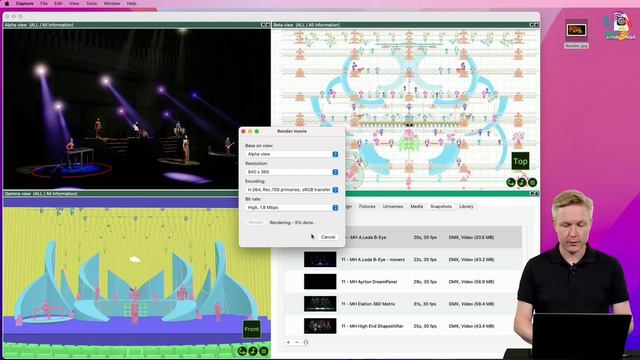Click the Gamma view title bar
Screen dimensions: 640x360
pyautogui.click(x=137, y=193)
